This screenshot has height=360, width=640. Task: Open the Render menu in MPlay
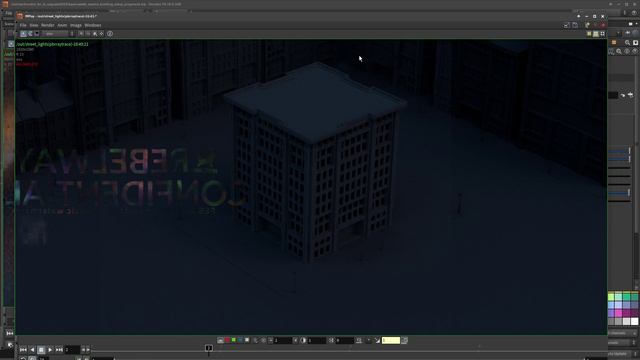47,25
